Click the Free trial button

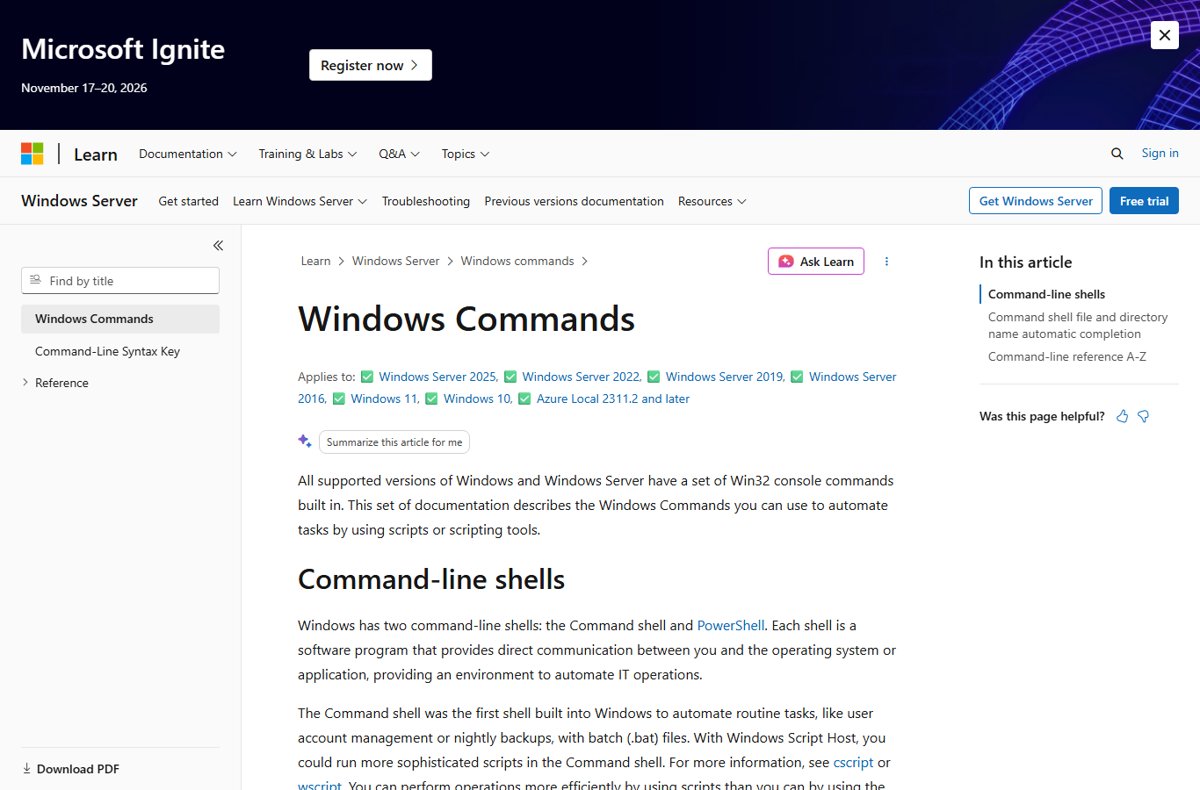point(1144,201)
